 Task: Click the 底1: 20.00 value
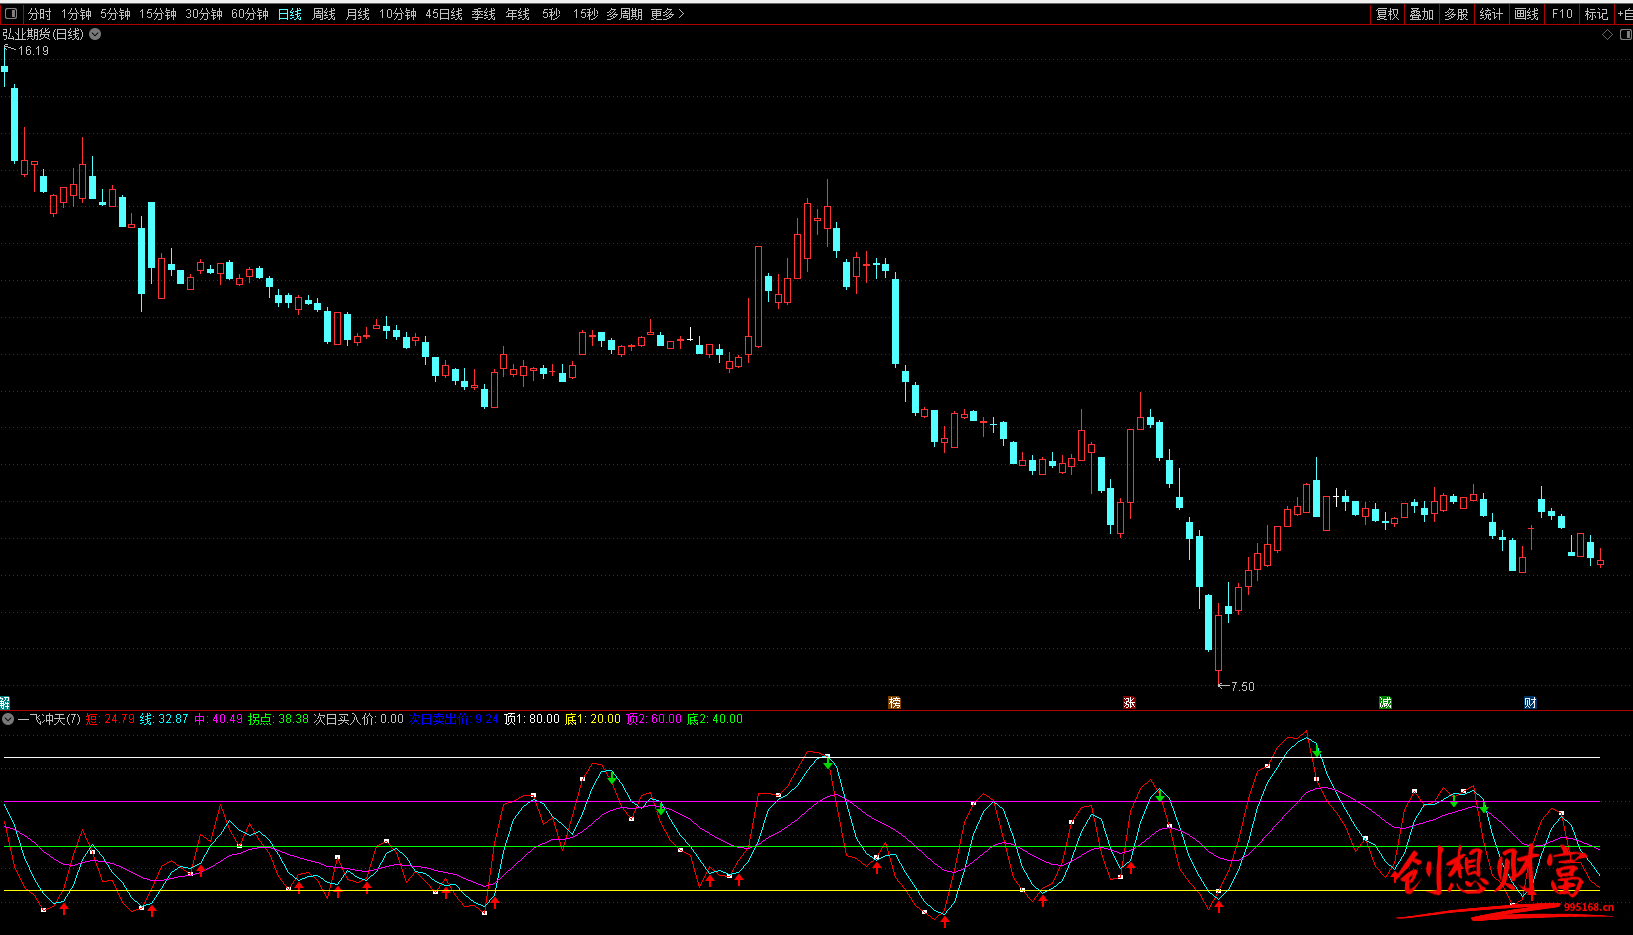pos(593,719)
